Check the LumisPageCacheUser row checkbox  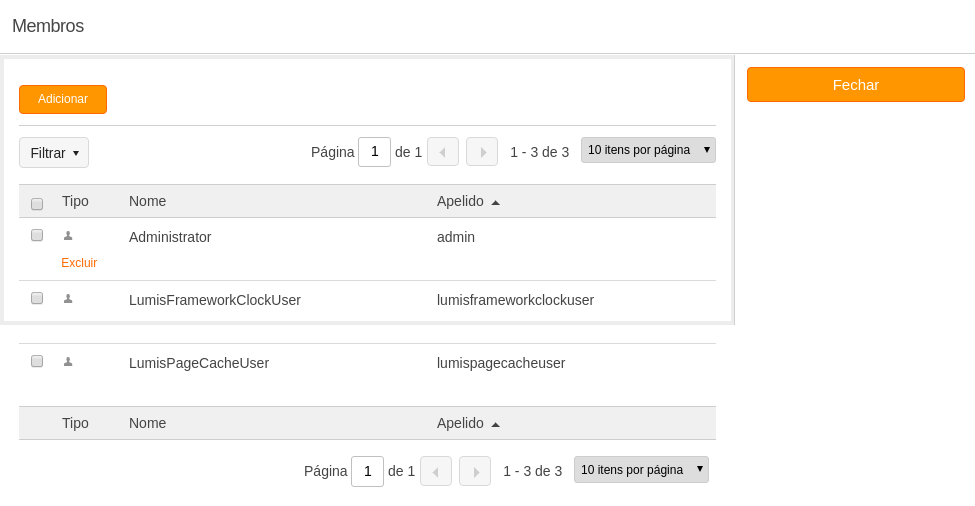pos(37,361)
